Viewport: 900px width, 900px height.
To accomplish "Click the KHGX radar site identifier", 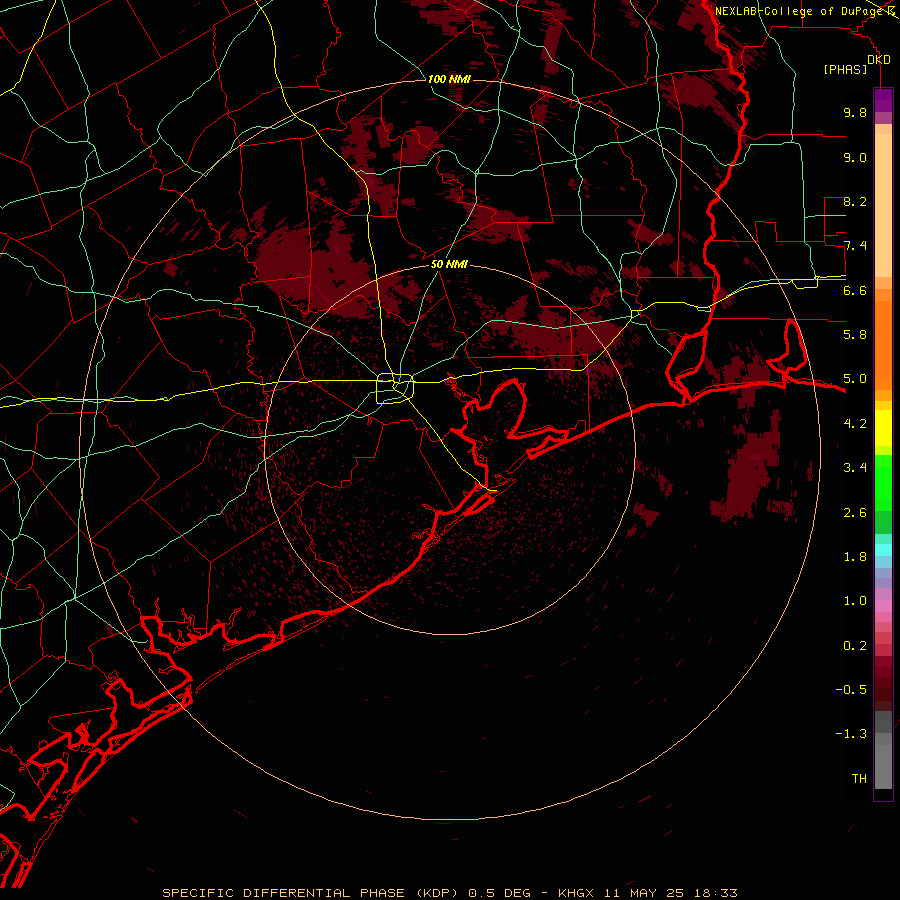I will coord(576,893).
